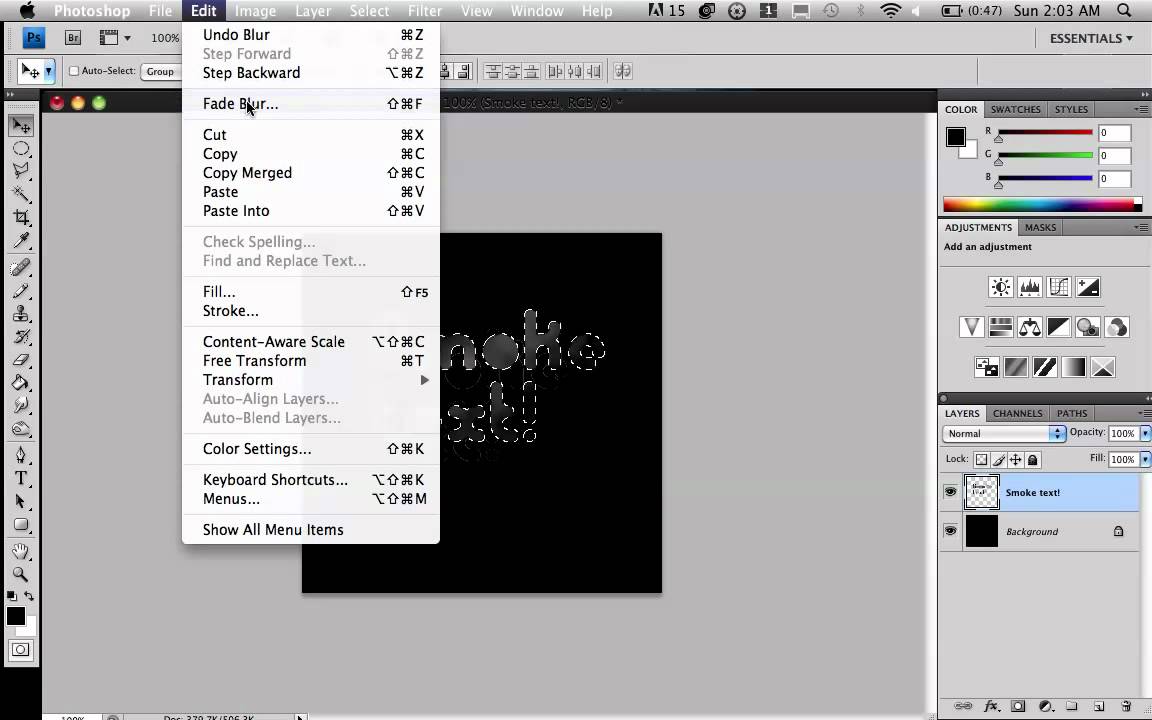Click the foreground color swatch in toolbox
1152x720 pixels.
[x=15, y=616]
